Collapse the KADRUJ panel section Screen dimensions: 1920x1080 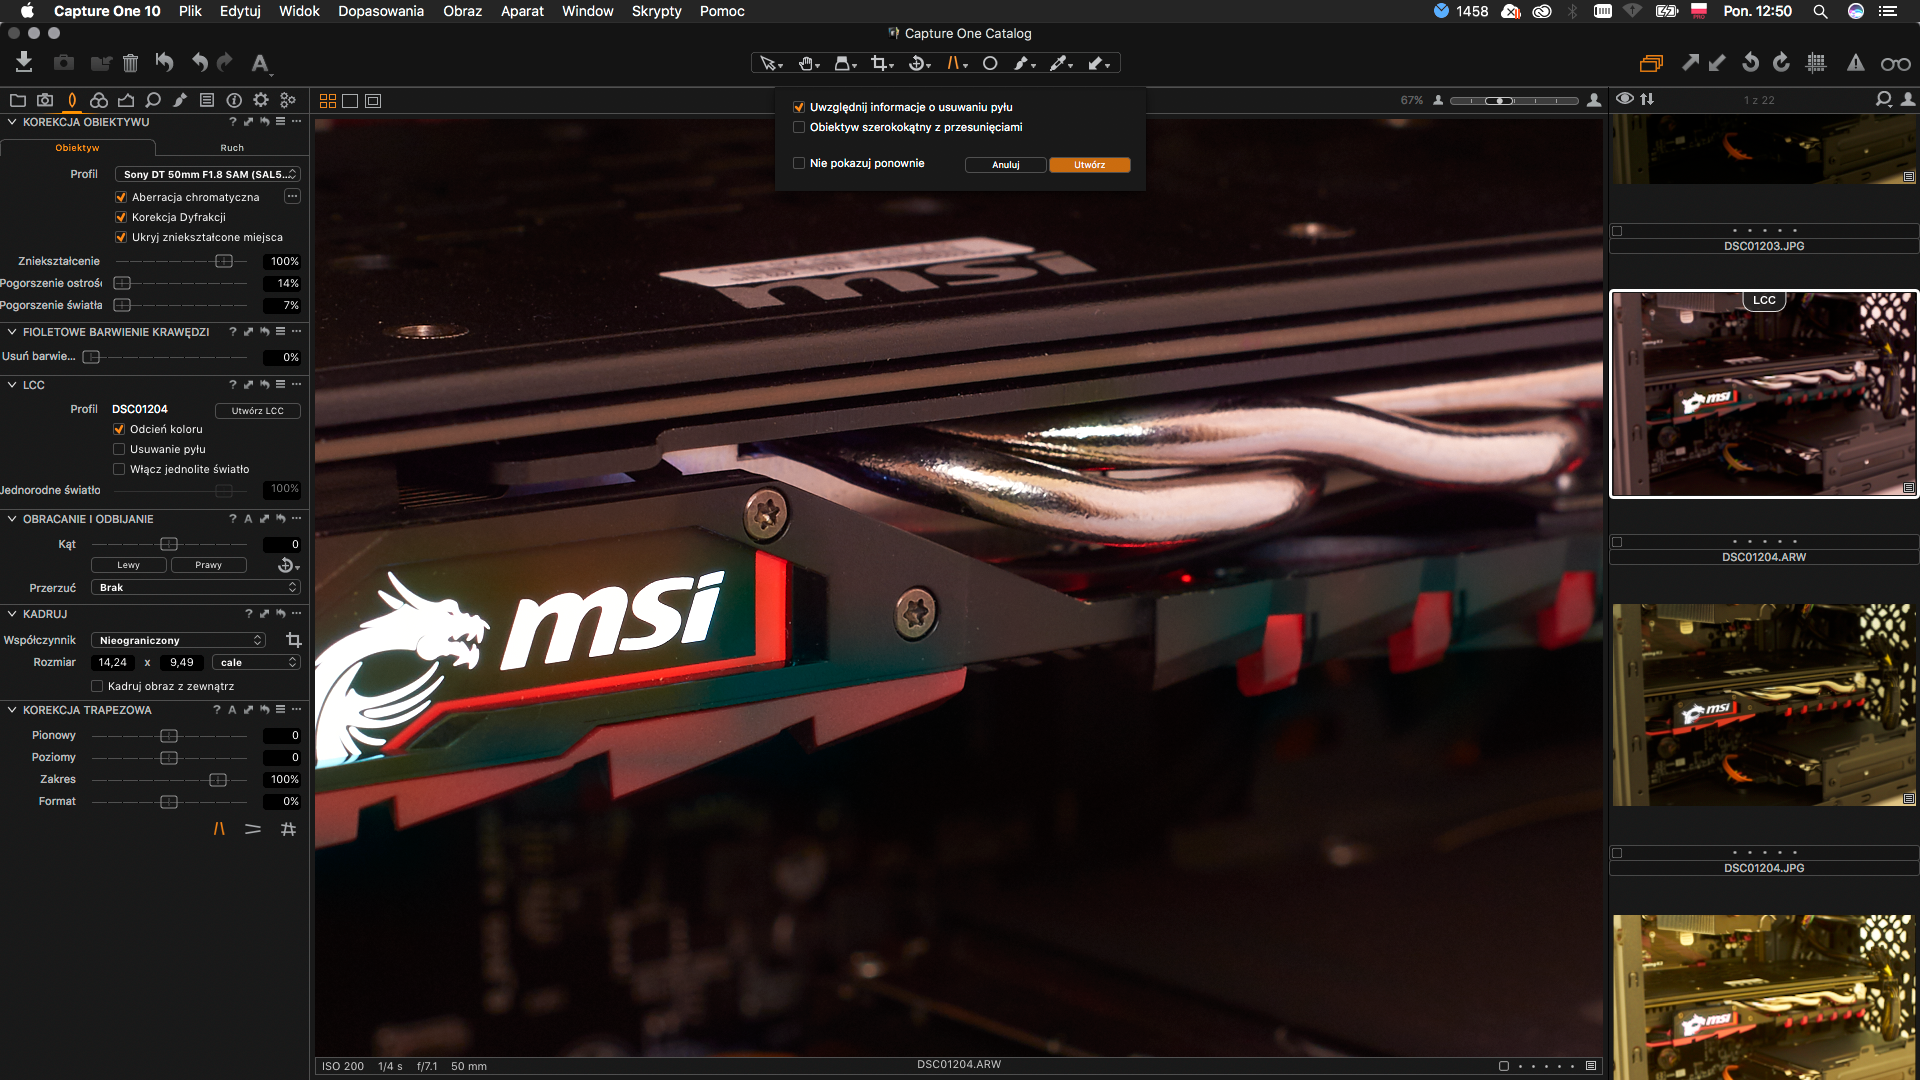12,614
